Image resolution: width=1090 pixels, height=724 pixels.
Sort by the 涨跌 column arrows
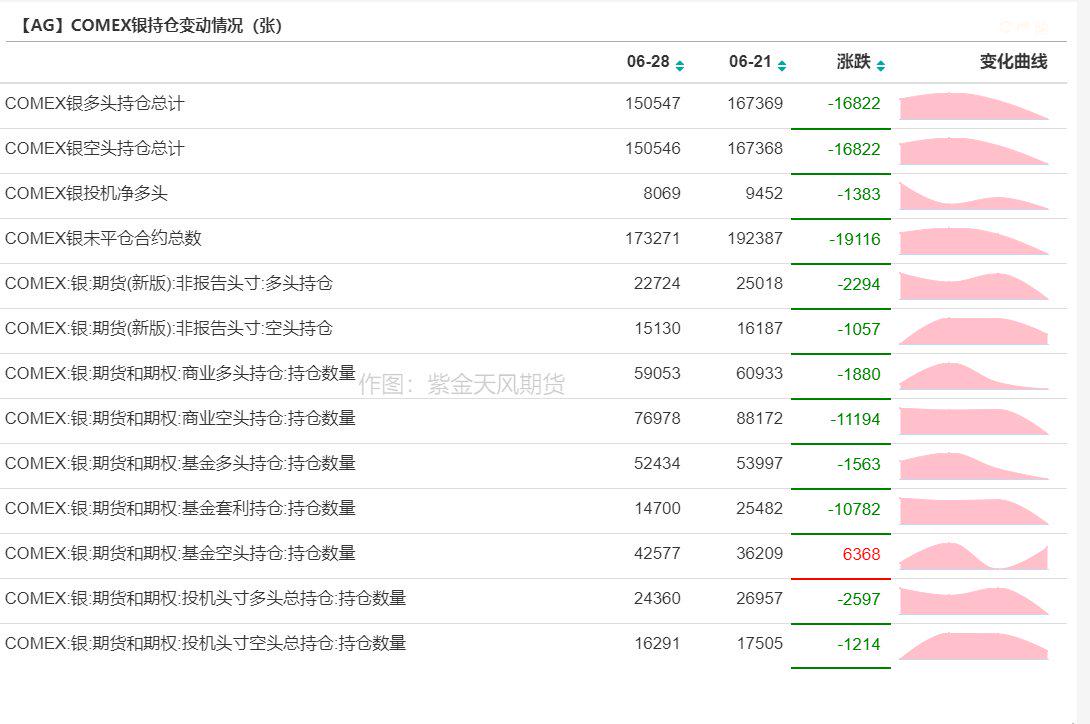(x=881, y=65)
